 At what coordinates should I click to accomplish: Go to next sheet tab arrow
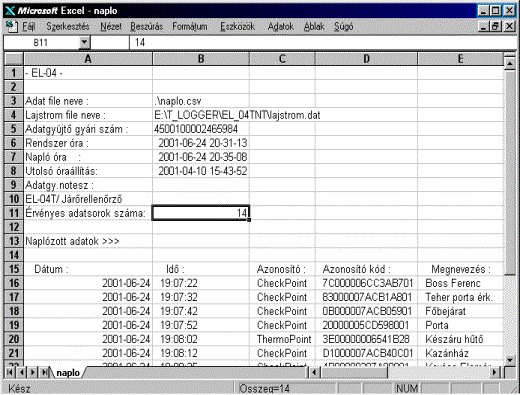pyautogui.click(x=33, y=372)
